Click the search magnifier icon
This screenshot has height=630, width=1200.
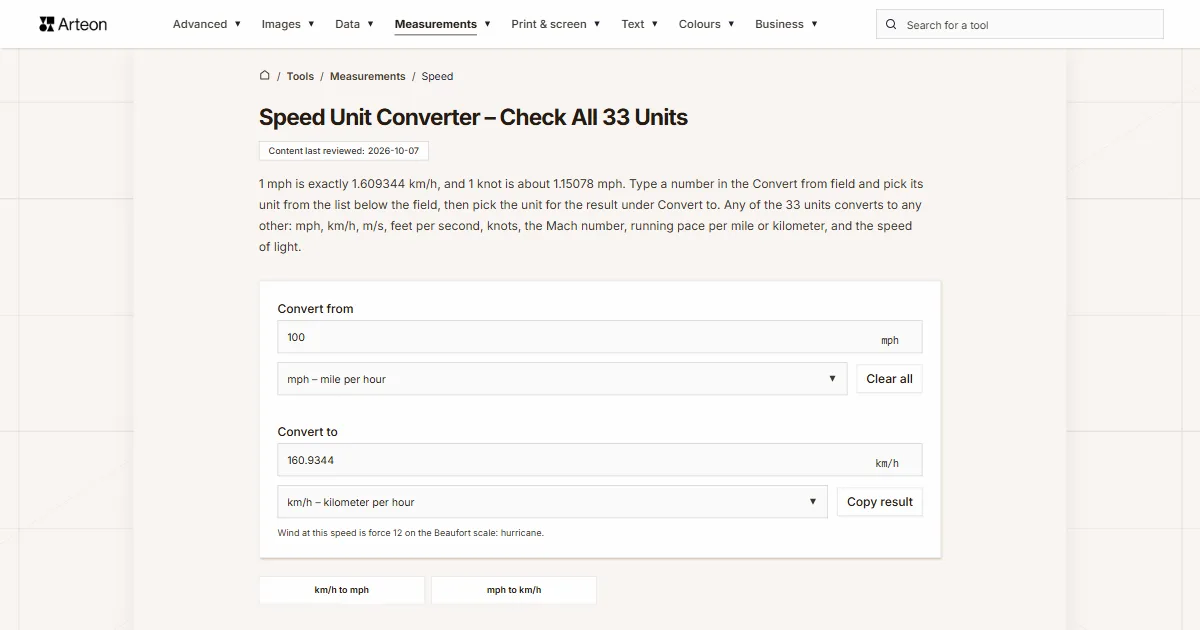[x=892, y=25]
